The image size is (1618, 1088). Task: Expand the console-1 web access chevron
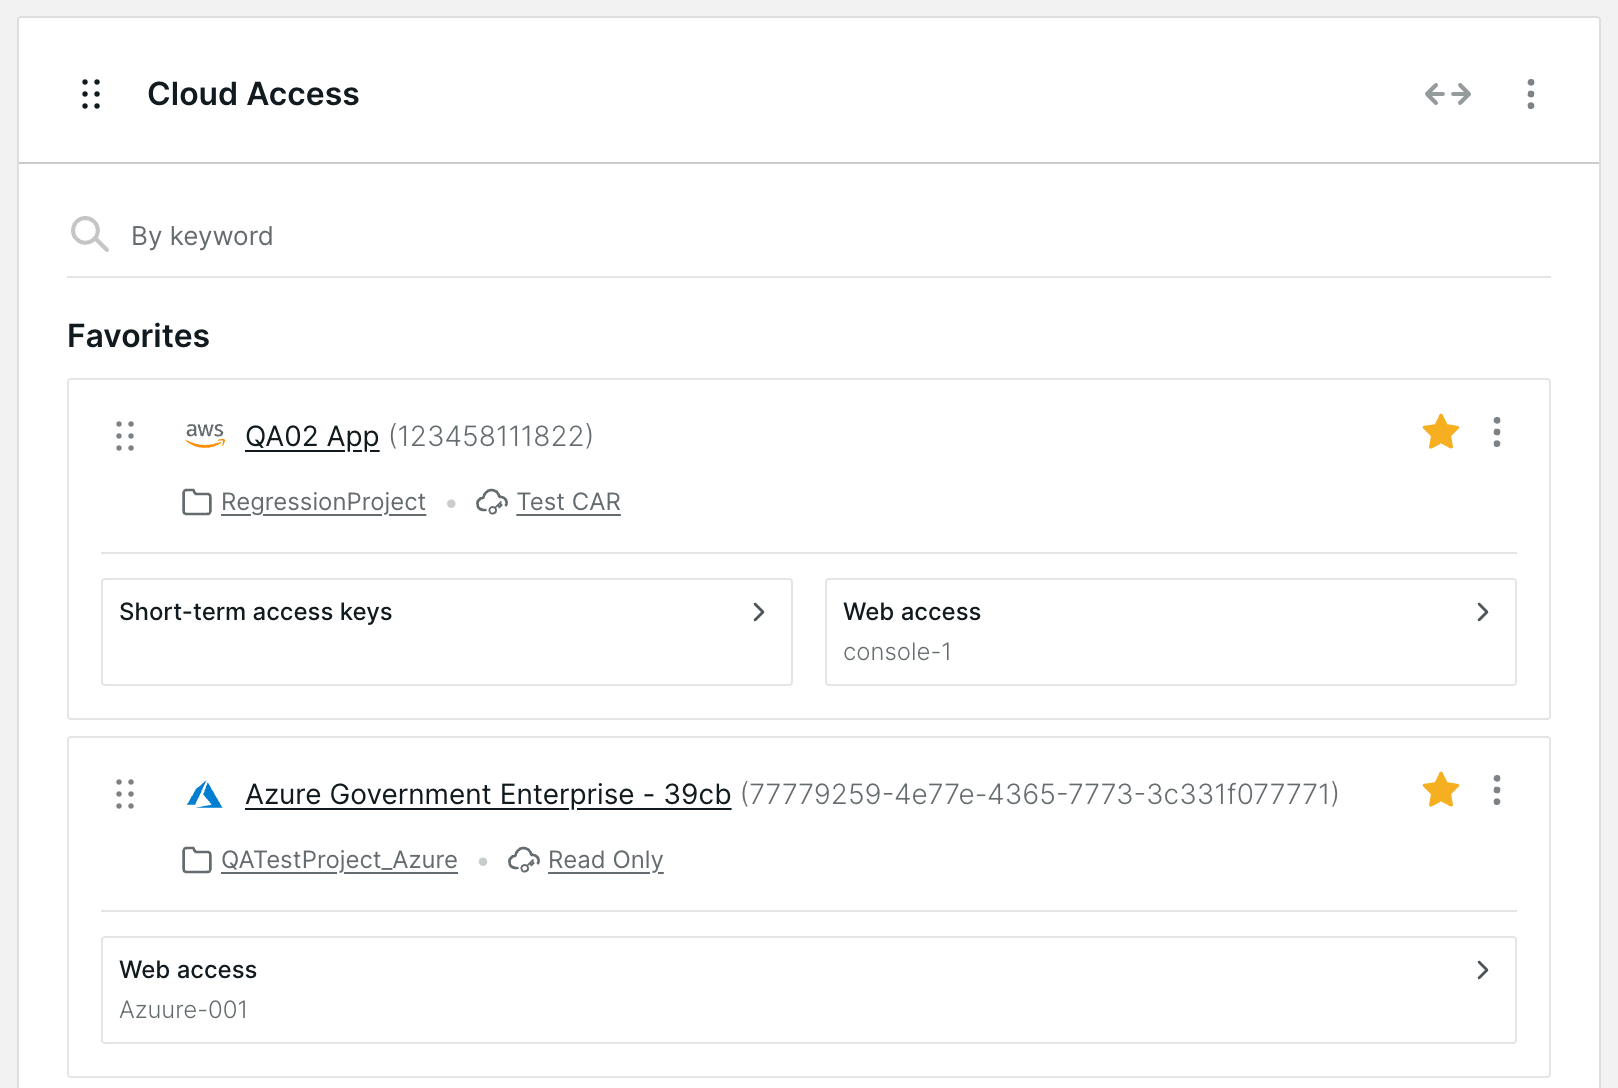click(x=1483, y=612)
